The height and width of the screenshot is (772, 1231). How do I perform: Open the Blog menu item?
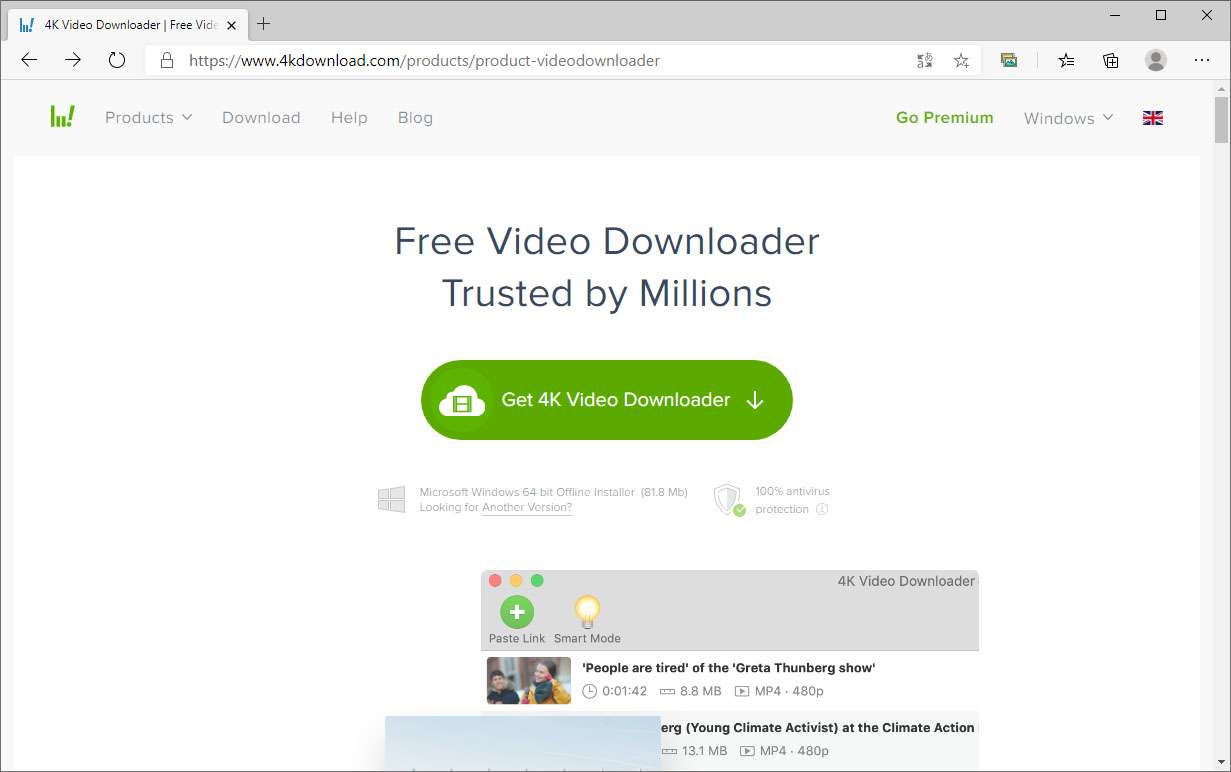pyautogui.click(x=415, y=118)
